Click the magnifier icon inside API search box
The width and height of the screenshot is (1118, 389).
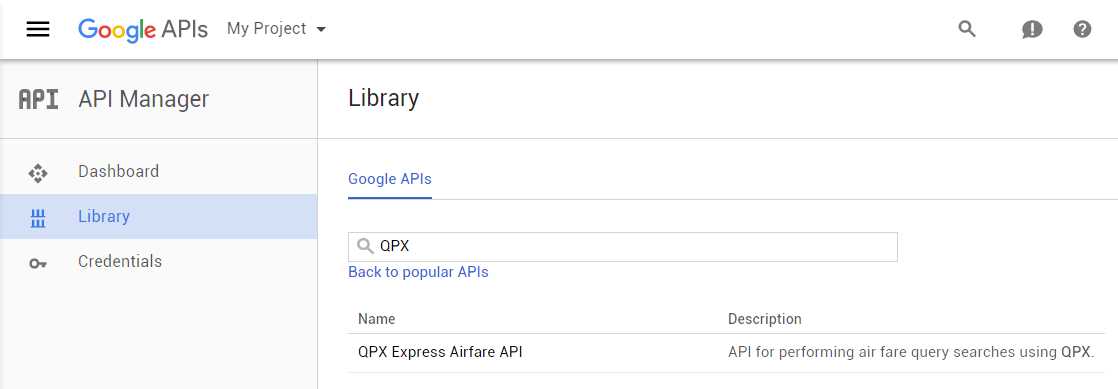pos(365,247)
